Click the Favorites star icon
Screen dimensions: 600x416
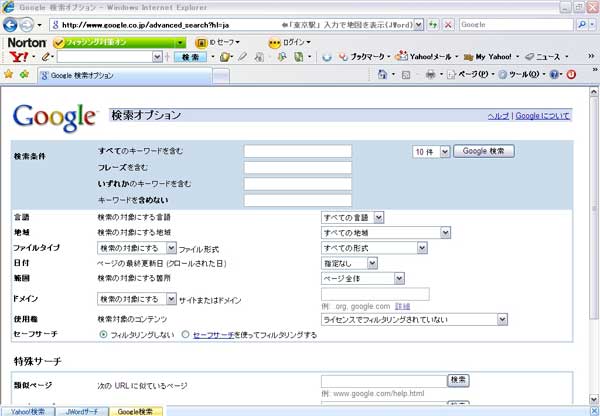(8, 74)
